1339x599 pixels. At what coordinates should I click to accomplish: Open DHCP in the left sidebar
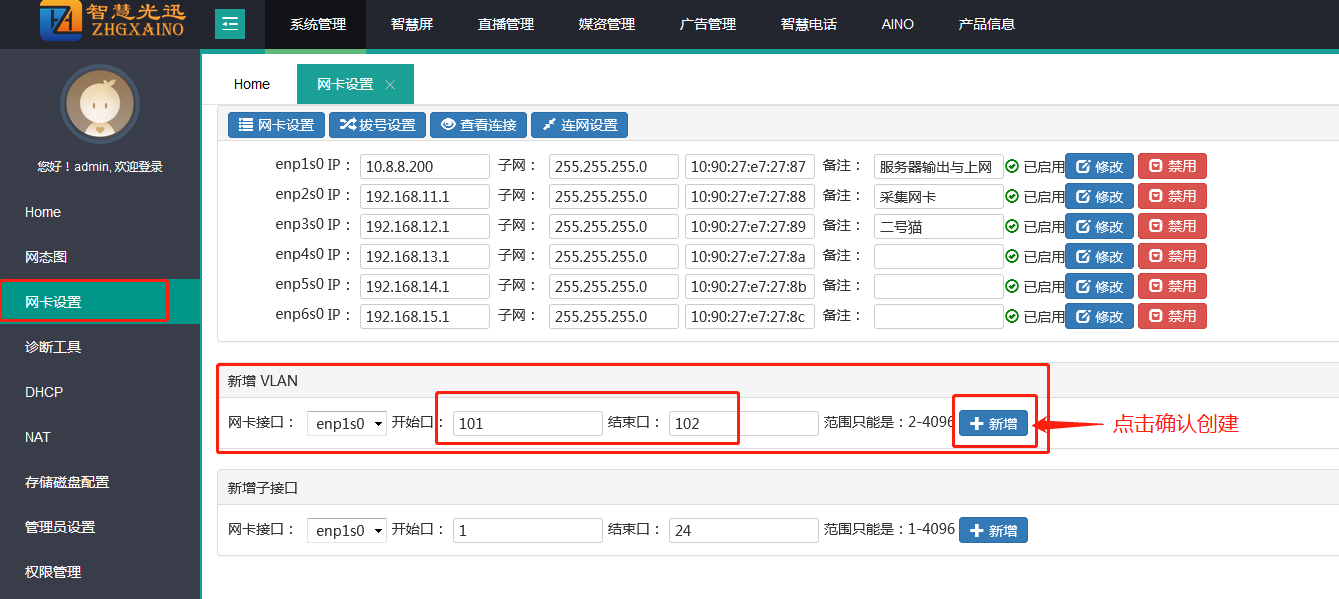click(44, 392)
